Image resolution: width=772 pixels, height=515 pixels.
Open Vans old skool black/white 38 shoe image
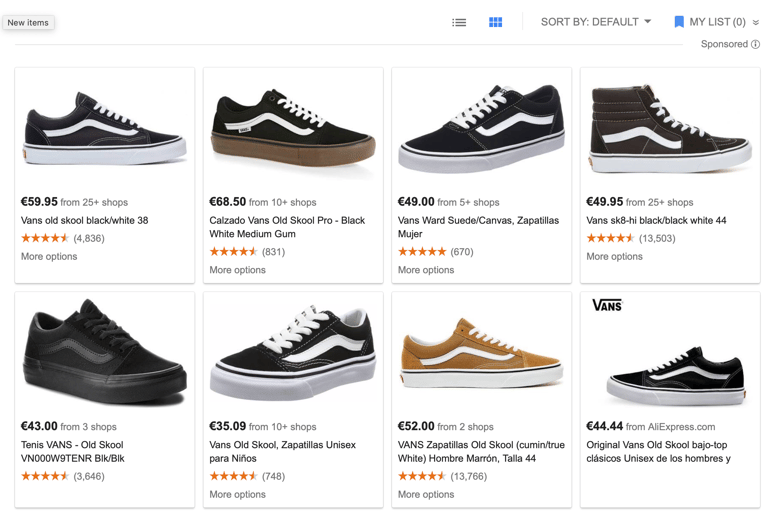[x=104, y=129]
